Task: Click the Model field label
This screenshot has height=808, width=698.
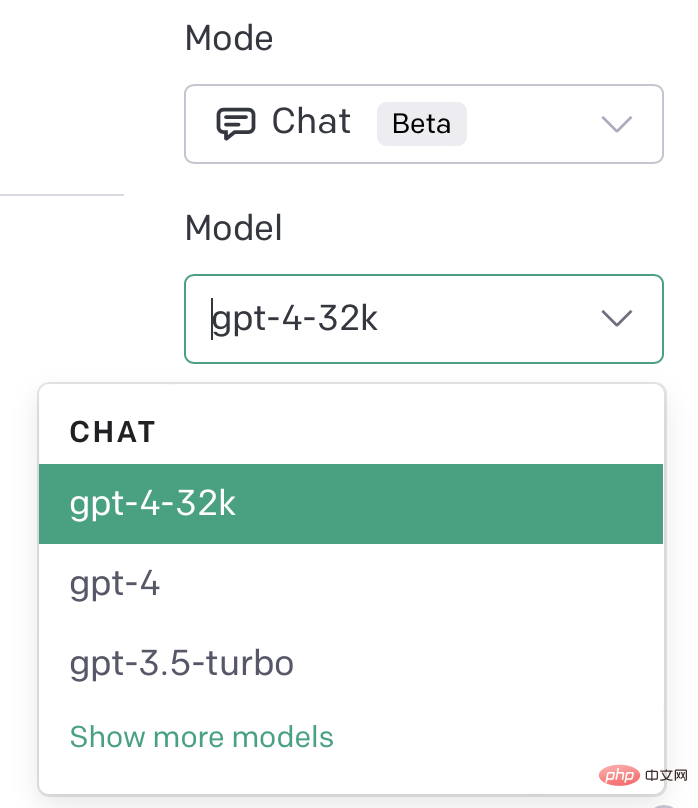Action: click(233, 228)
